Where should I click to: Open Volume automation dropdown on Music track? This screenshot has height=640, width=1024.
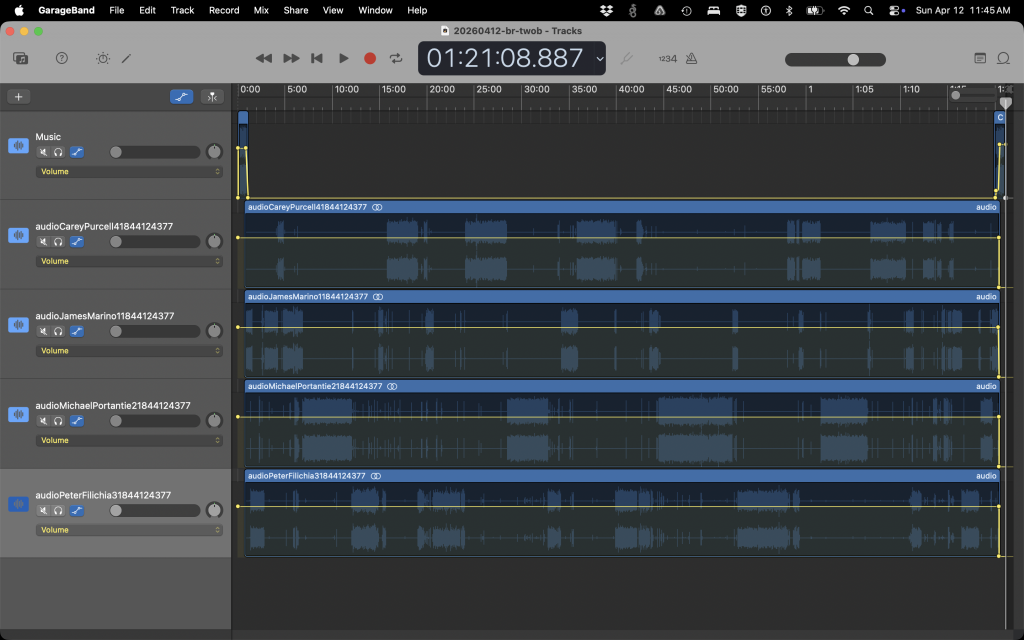[x=129, y=172]
